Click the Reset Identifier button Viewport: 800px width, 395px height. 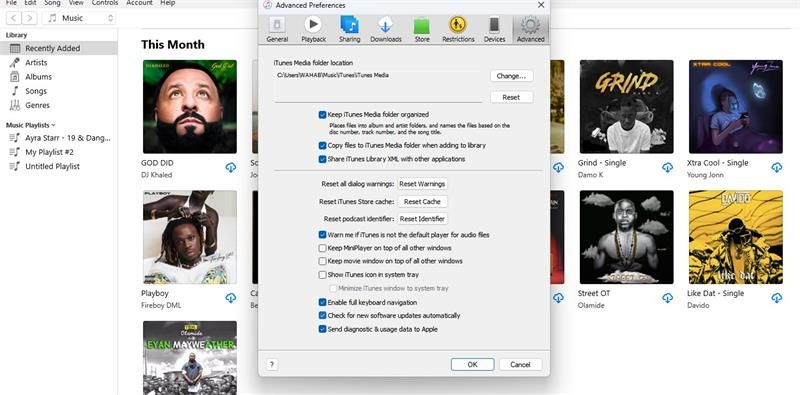coord(422,219)
